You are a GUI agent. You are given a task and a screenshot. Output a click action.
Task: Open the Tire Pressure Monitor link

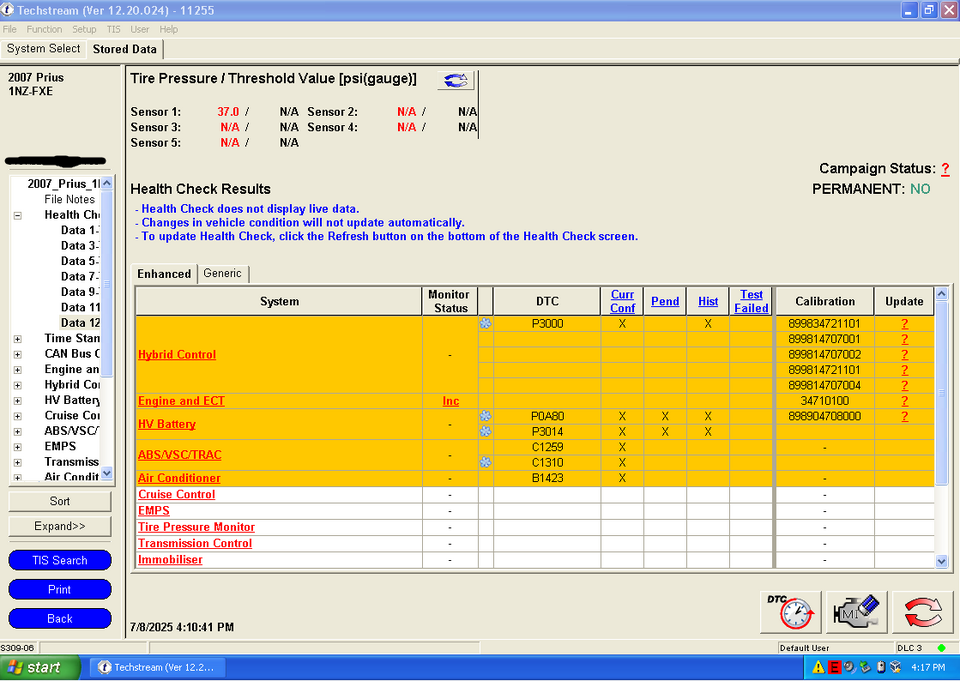tap(196, 527)
